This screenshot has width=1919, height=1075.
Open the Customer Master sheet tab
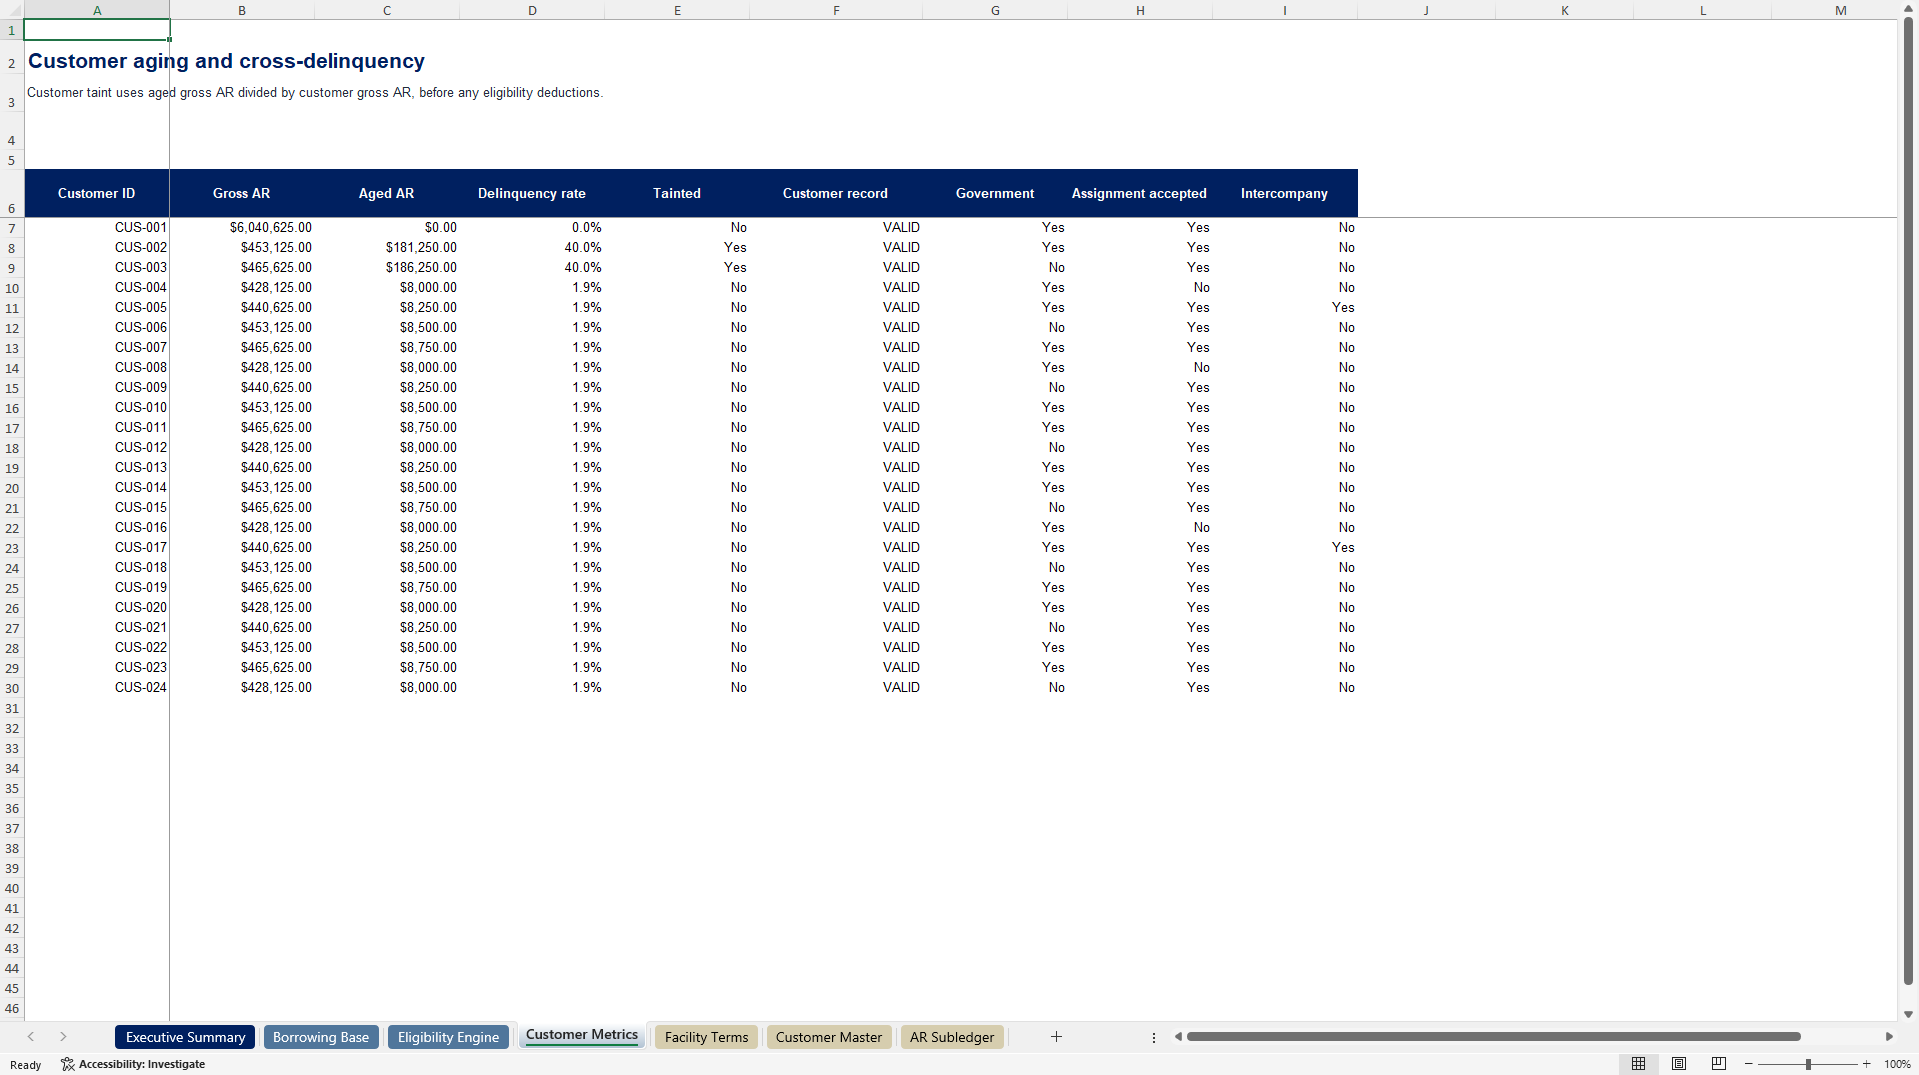(x=829, y=1037)
